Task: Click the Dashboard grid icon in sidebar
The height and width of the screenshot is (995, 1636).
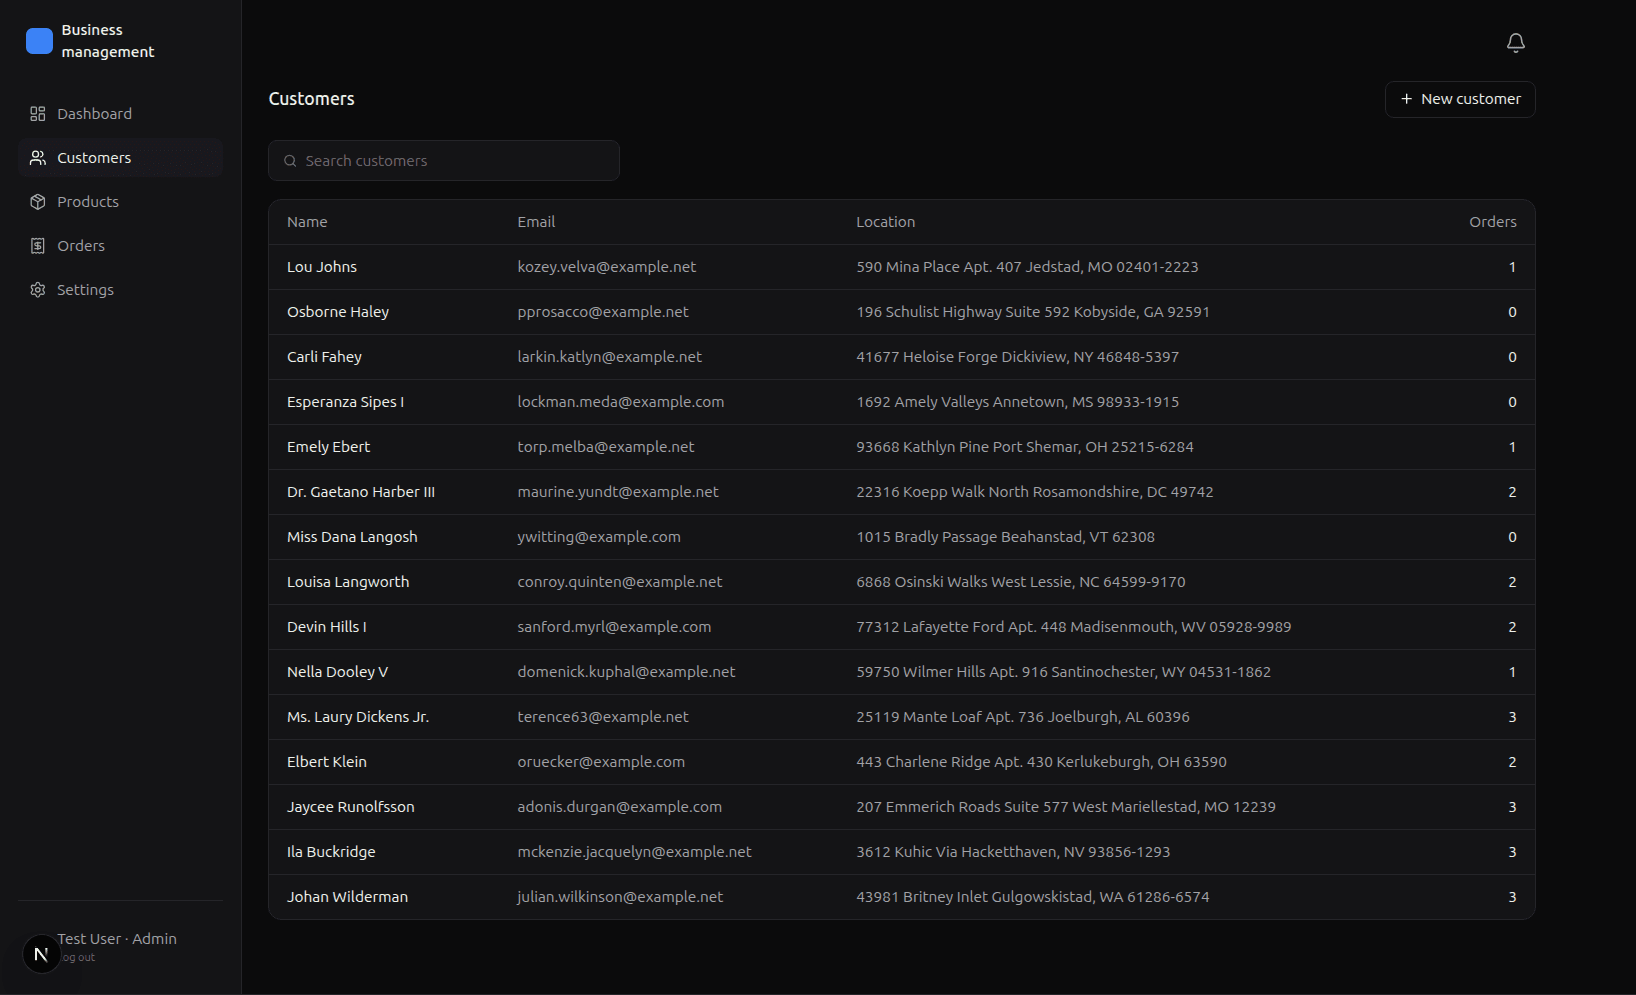Action: pos(38,114)
